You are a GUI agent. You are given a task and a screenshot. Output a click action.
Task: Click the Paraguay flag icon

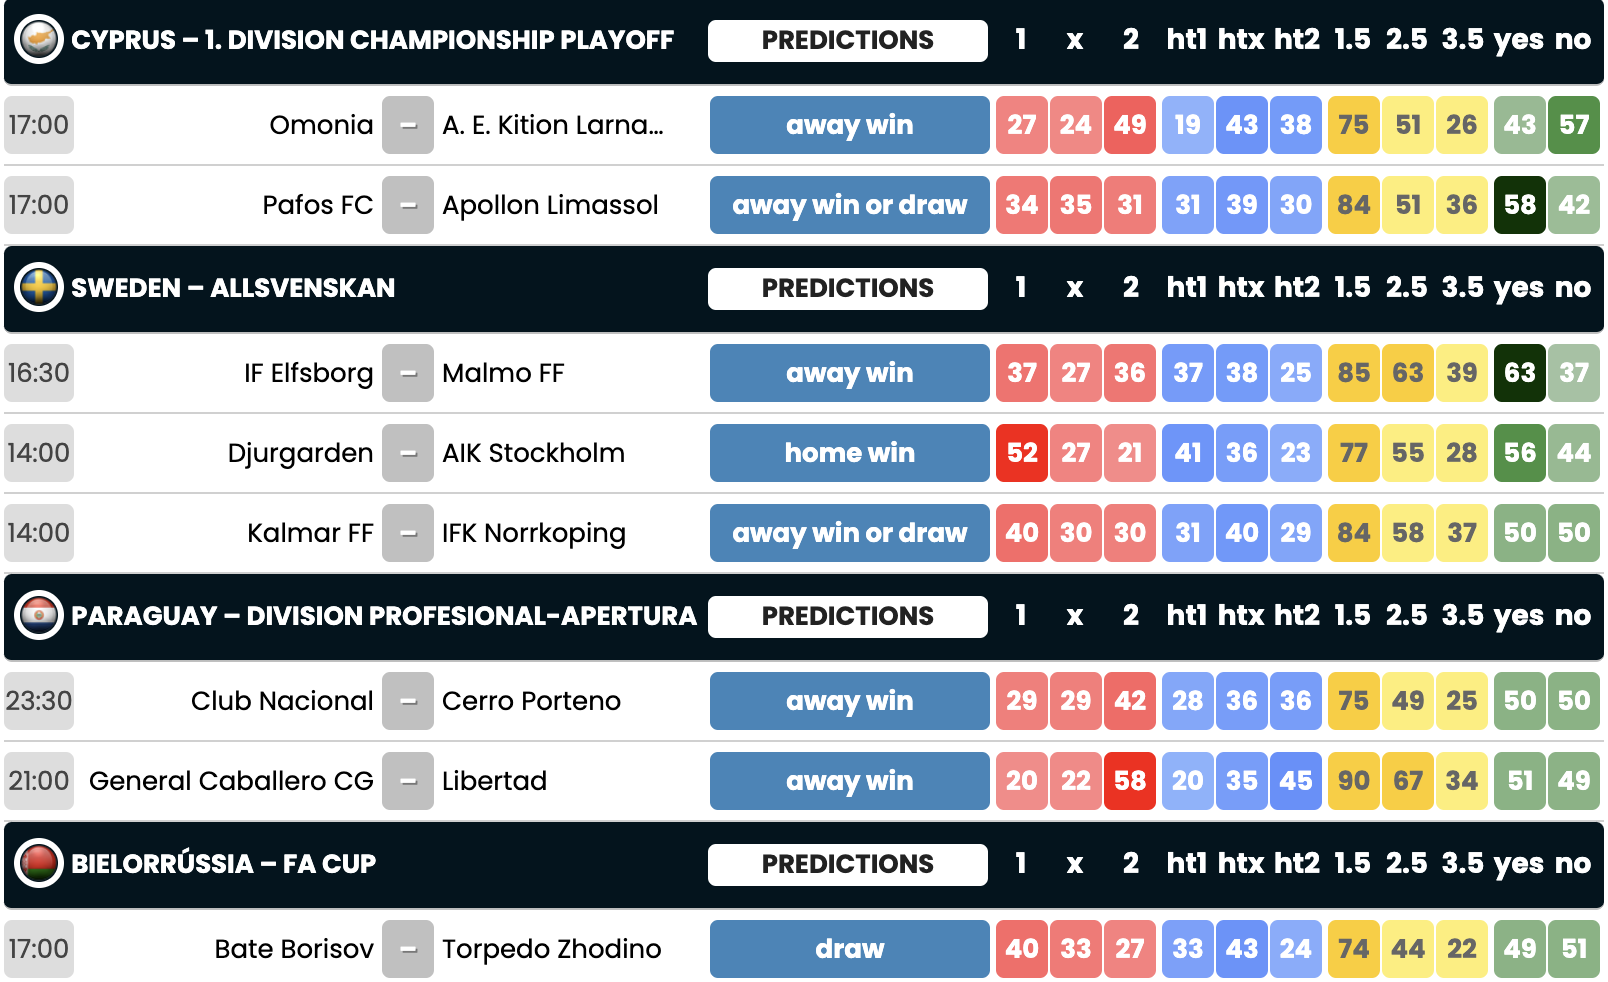39,616
